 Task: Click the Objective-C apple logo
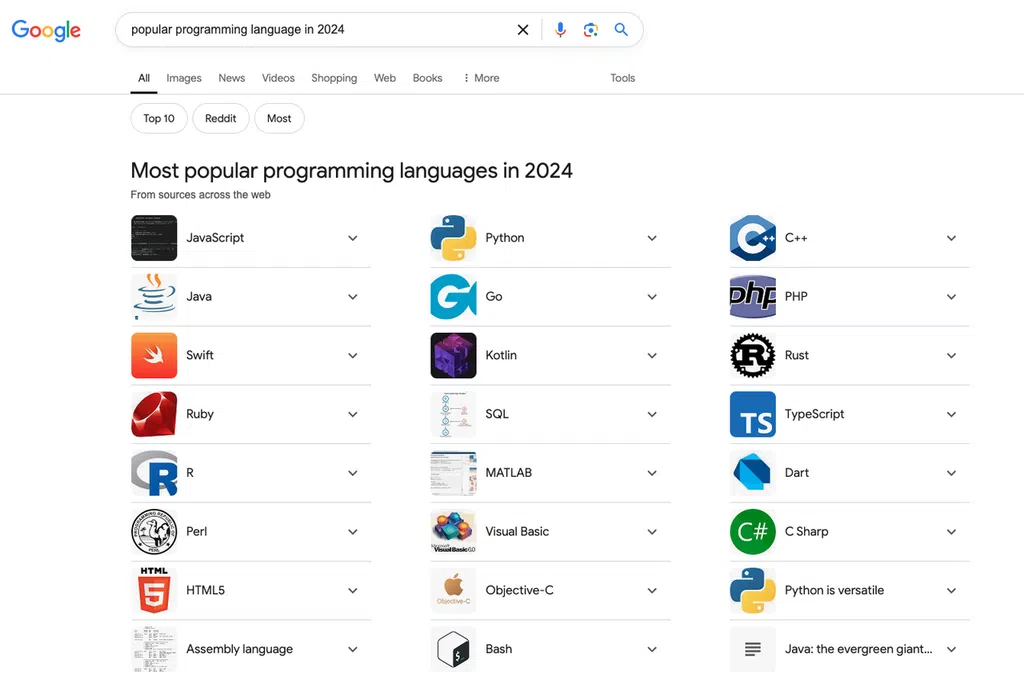[x=453, y=590]
